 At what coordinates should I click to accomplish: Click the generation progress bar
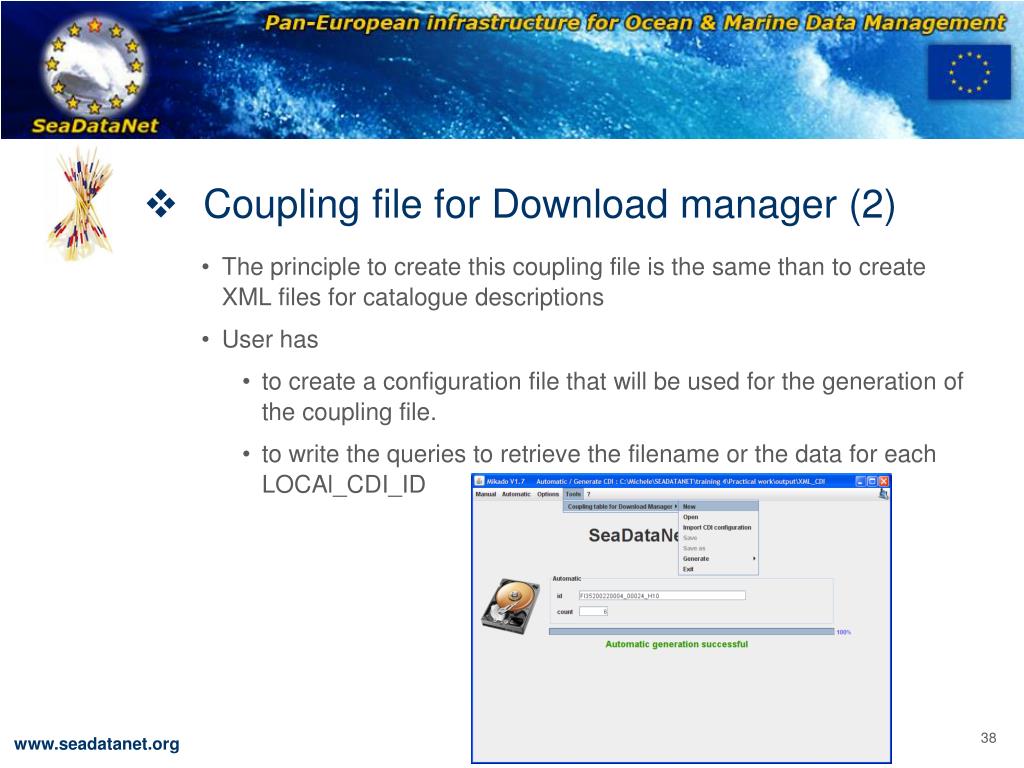[x=691, y=632]
